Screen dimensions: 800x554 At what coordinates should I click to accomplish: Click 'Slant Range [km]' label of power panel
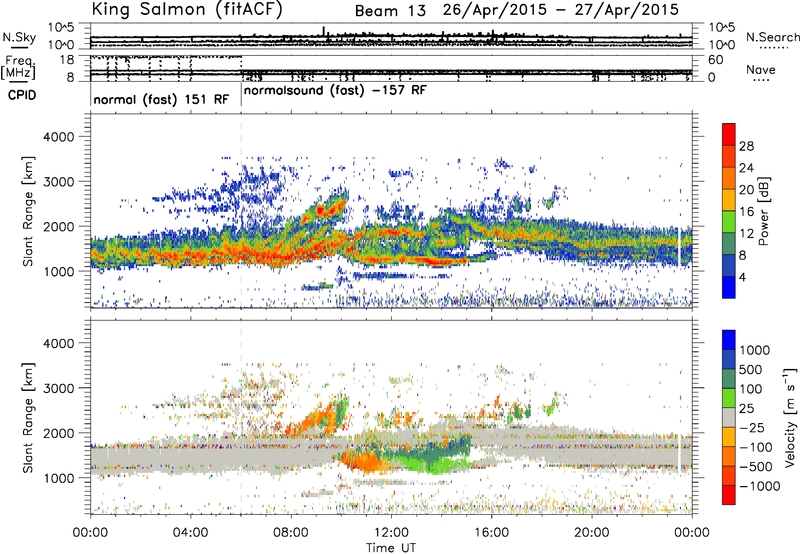click(28, 211)
